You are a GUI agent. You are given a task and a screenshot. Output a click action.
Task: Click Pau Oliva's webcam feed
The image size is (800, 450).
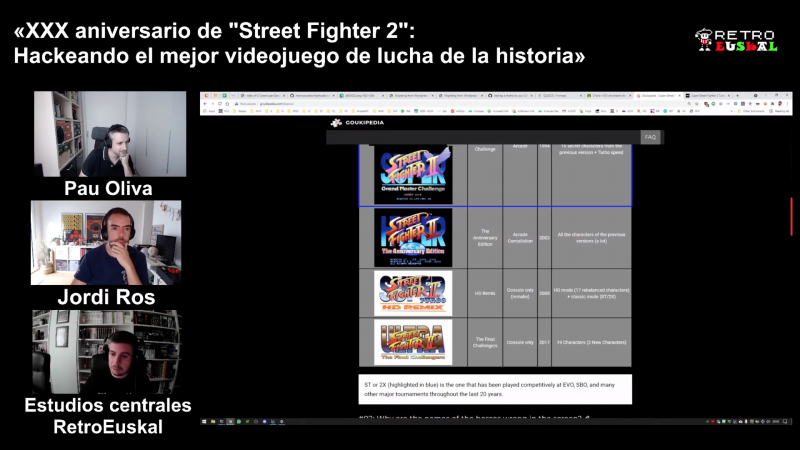tap(110, 134)
